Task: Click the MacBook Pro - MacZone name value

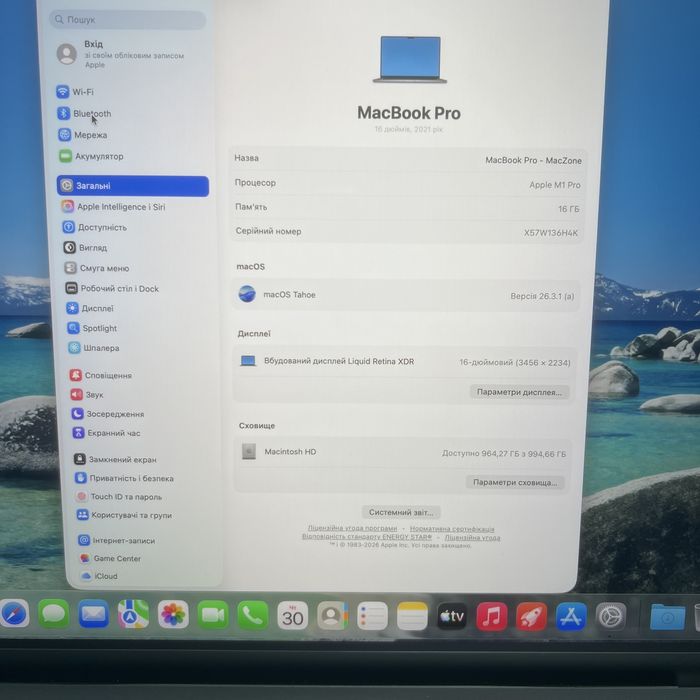Action: pos(533,160)
